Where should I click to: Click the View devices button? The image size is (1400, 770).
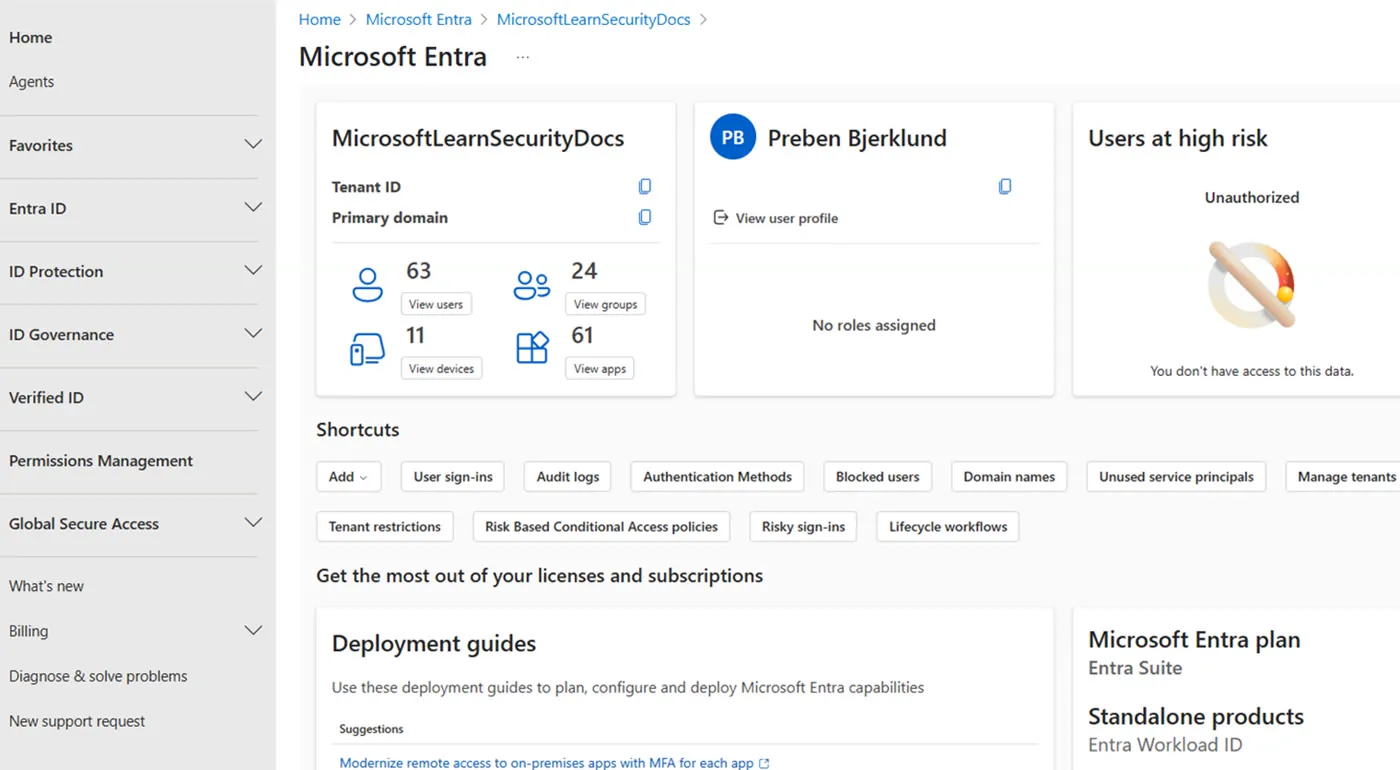pos(441,368)
